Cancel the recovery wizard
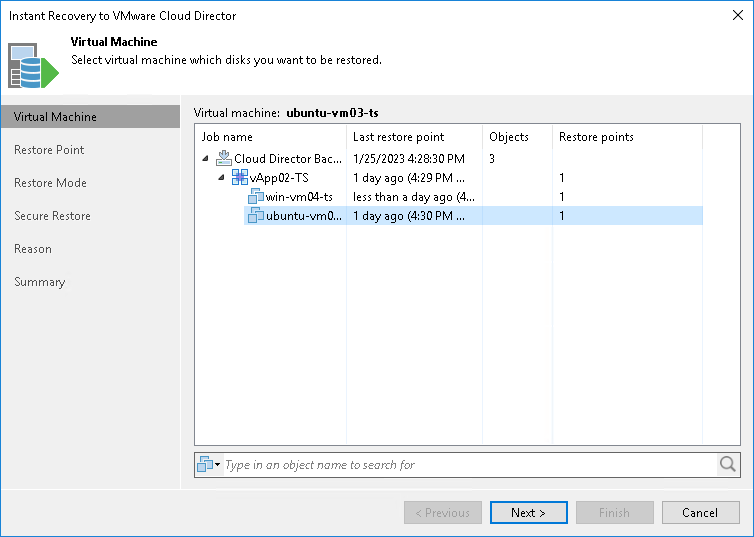754x537 pixels. click(x=700, y=512)
